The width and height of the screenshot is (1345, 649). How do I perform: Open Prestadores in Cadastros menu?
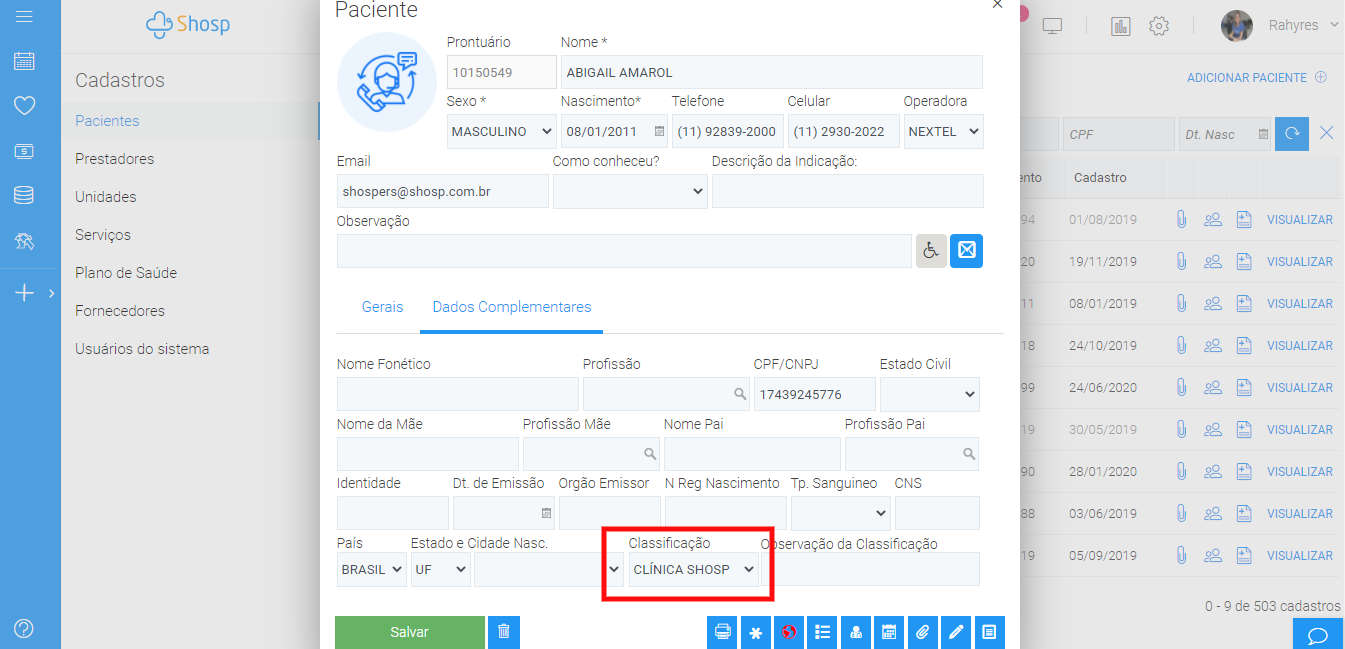tap(115, 158)
